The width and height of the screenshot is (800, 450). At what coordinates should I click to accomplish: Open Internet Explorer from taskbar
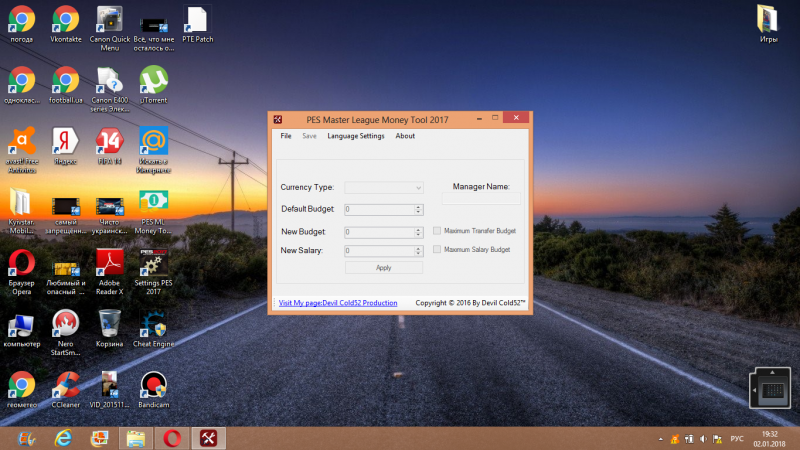(x=63, y=438)
